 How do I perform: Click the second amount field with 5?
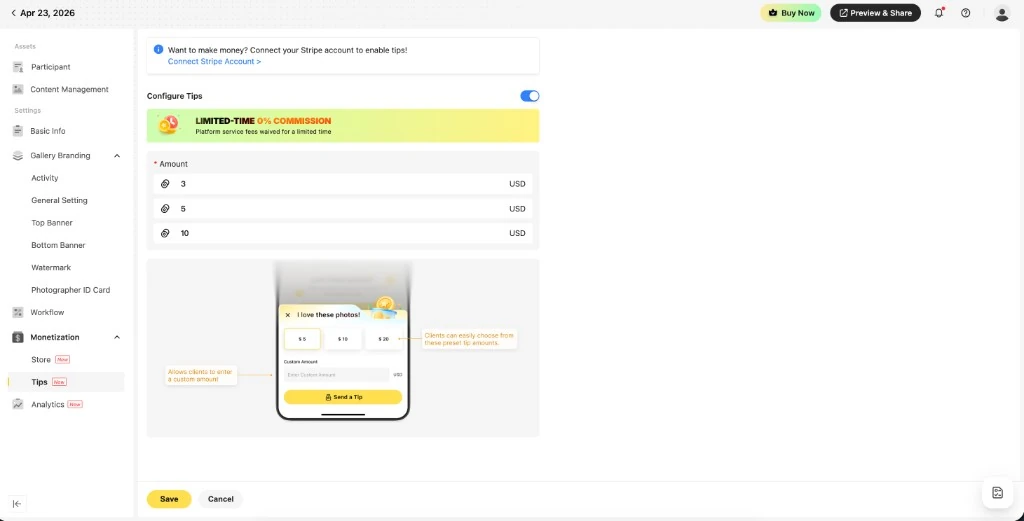point(343,209)
